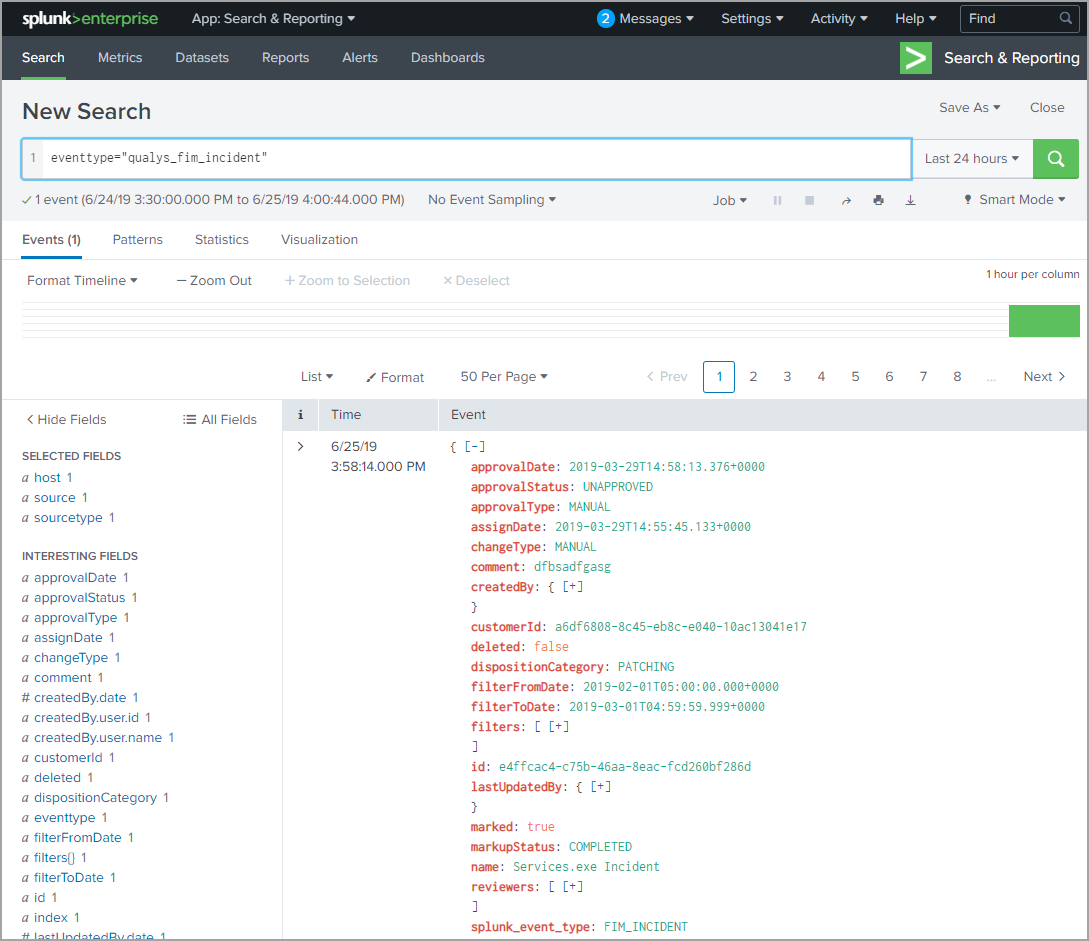Go to results page 2
Screen dimensions: 1089x941
click(x=753, y=377)
